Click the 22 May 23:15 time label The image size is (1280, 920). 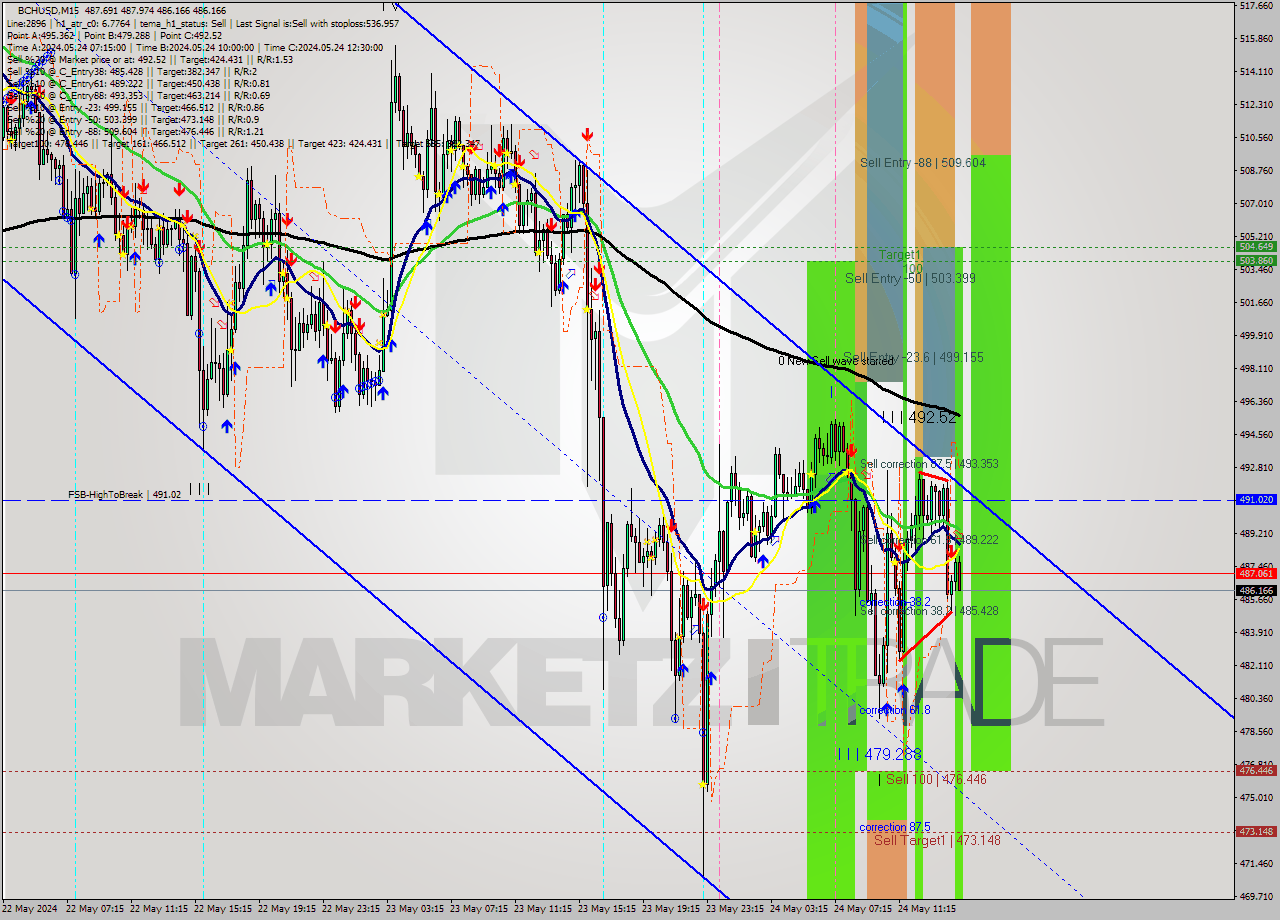tap(351, 909)
